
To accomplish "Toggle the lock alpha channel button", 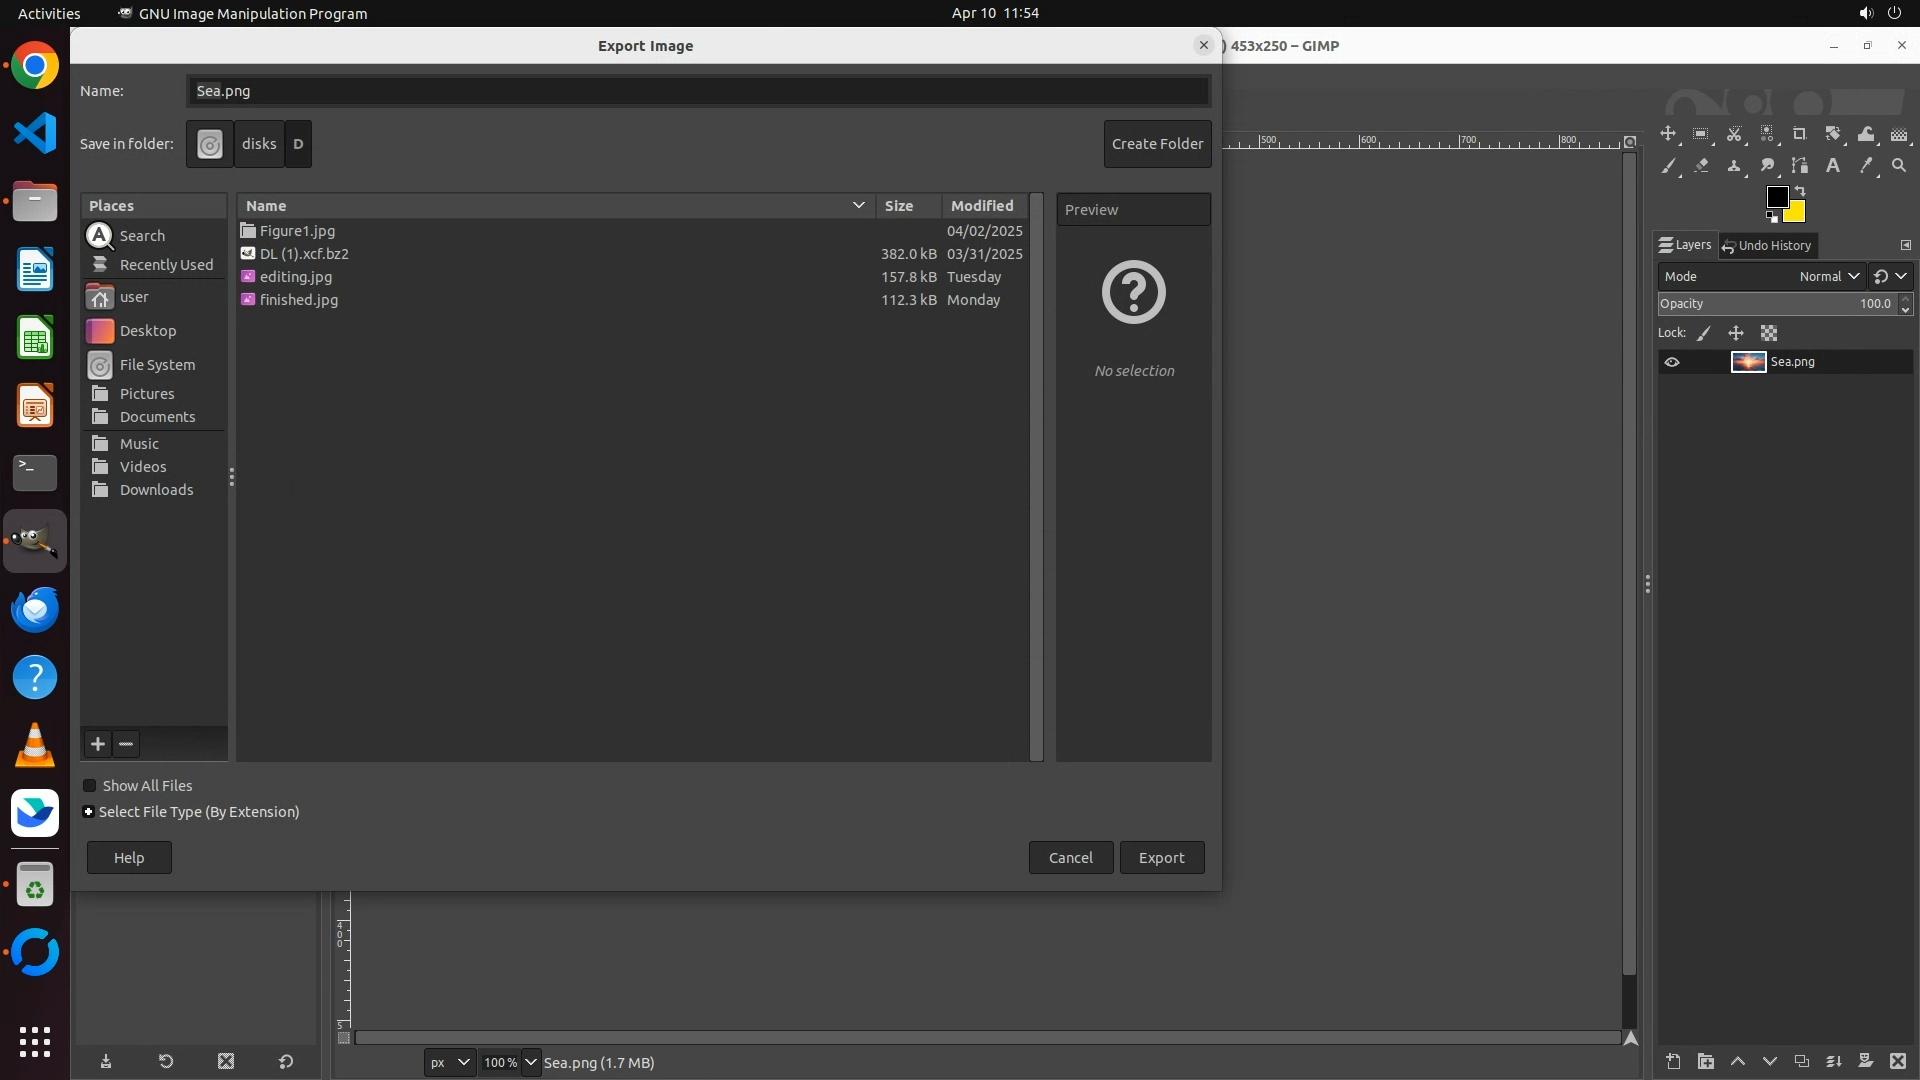I will (x=1769, y=333).
